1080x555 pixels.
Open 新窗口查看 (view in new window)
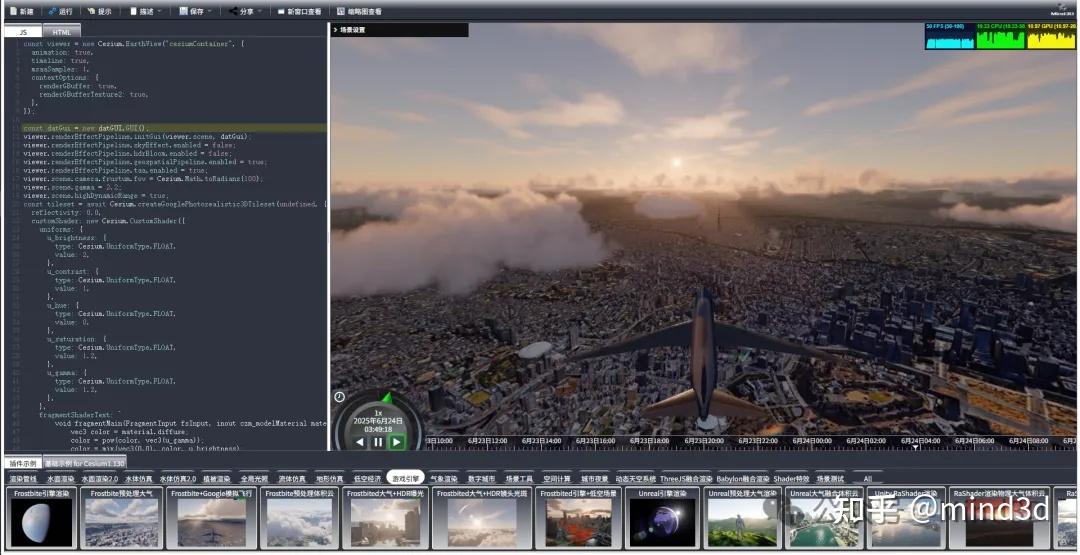coord(298,11)
